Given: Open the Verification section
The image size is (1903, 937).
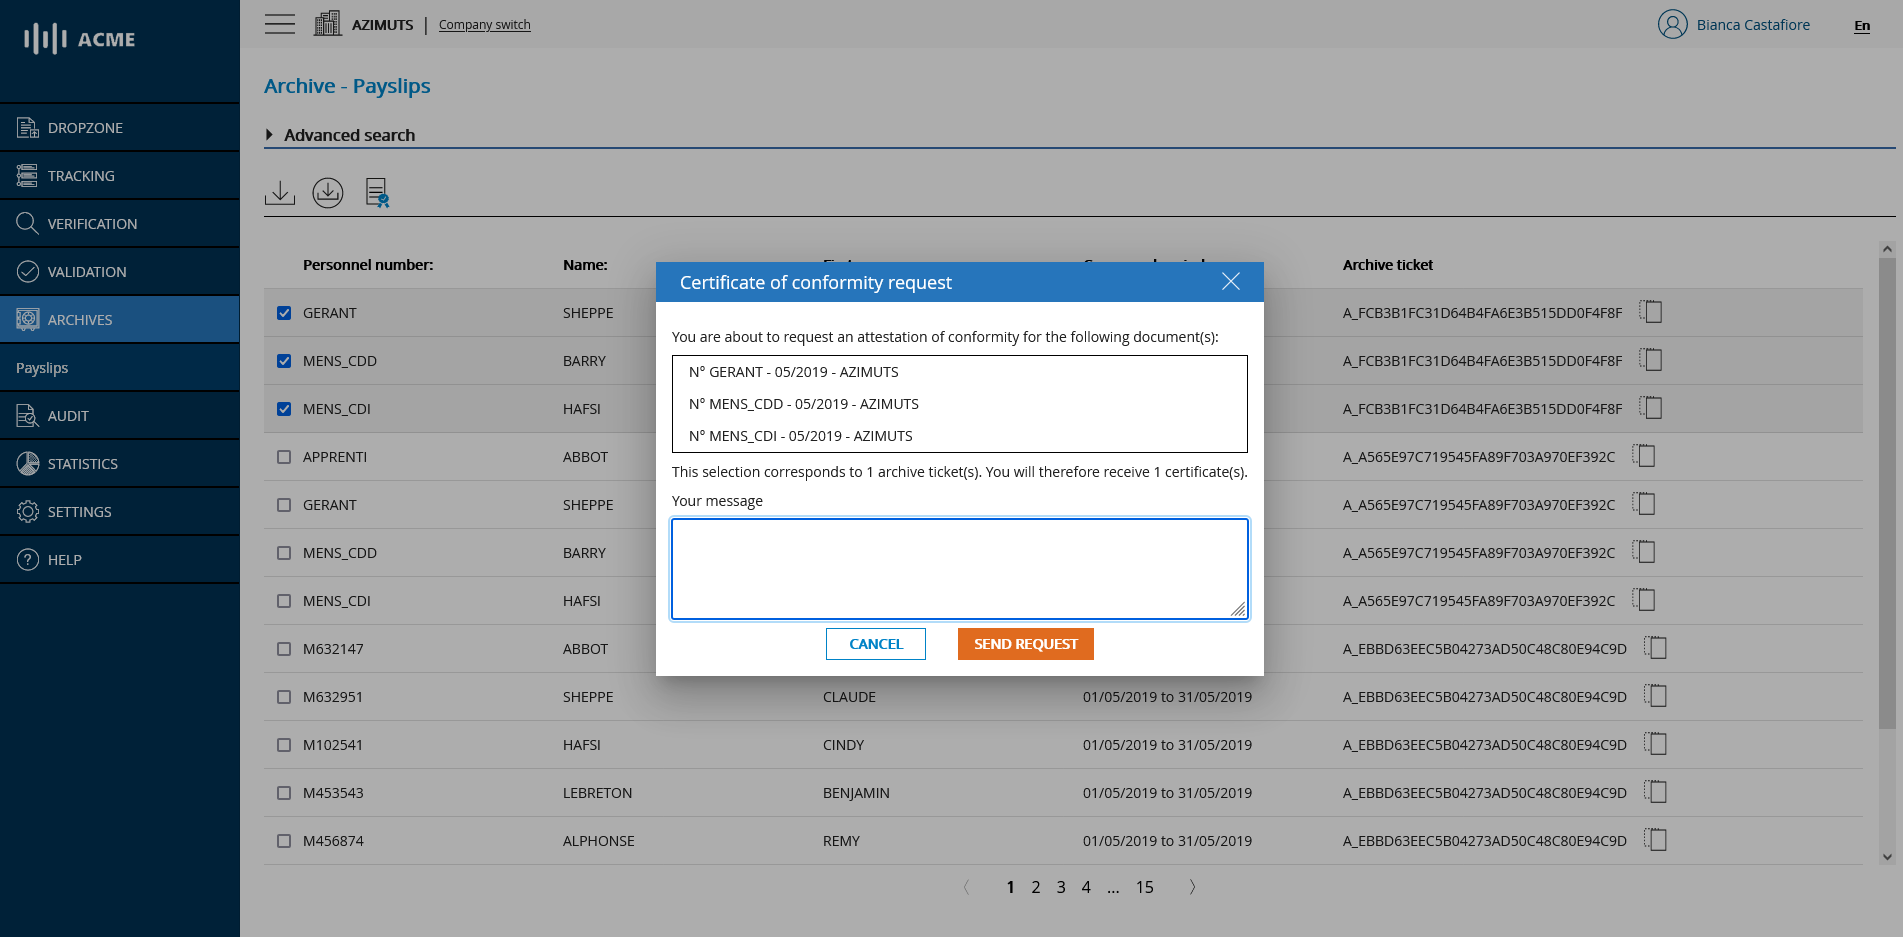Looking at the screenshot, I should click(x=94, y=223).
